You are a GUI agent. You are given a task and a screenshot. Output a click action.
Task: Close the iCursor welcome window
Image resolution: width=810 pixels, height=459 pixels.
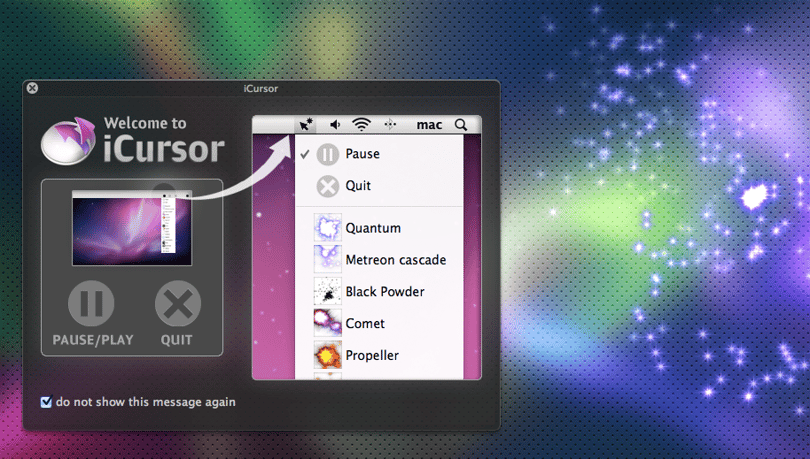(32, 88)
